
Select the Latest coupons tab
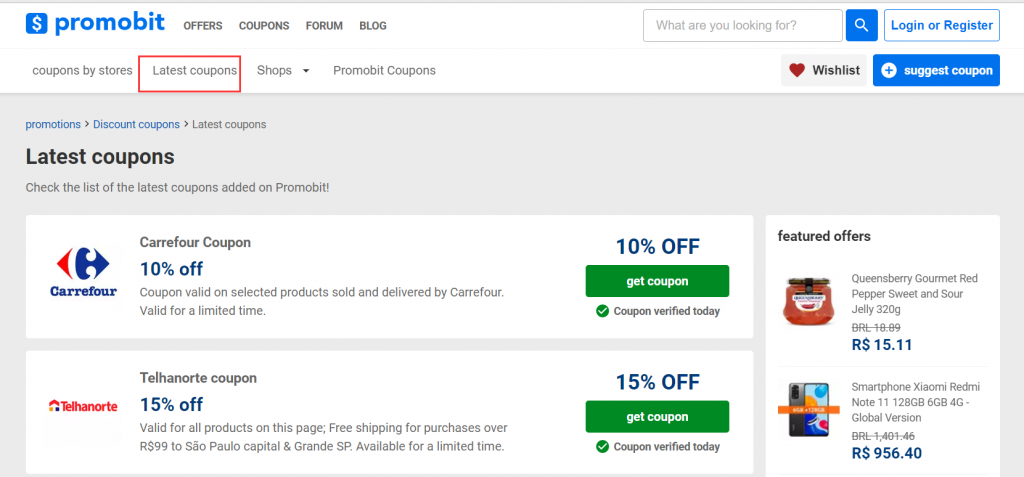(x=195, y=71)
